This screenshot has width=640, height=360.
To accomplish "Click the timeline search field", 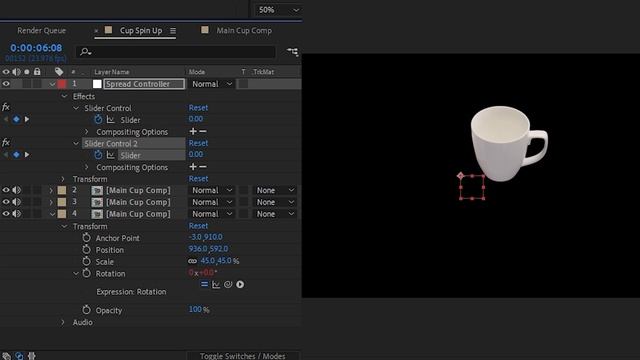I will 176,52.
